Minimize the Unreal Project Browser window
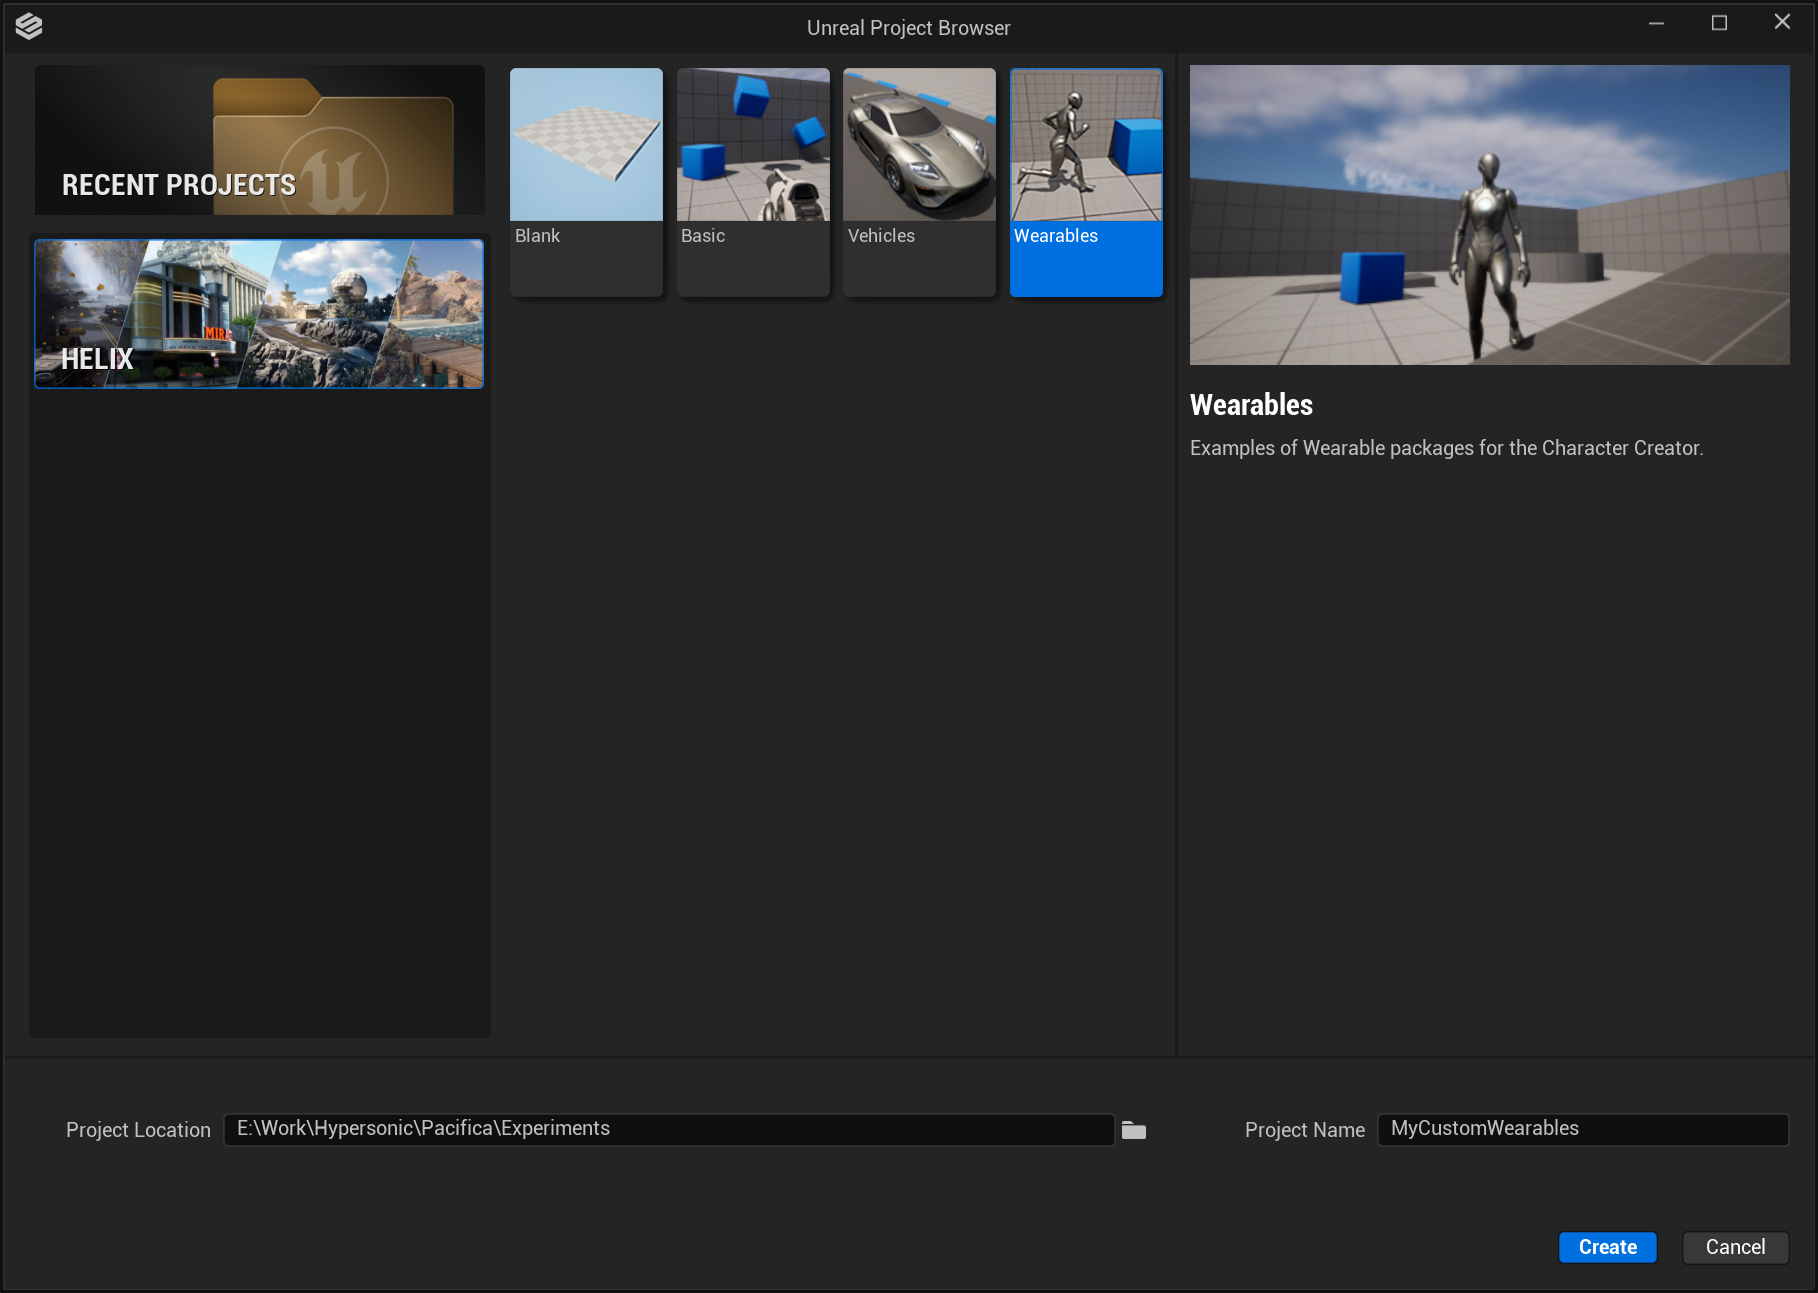1818x1293 pixels. (x=1656, y=23)
